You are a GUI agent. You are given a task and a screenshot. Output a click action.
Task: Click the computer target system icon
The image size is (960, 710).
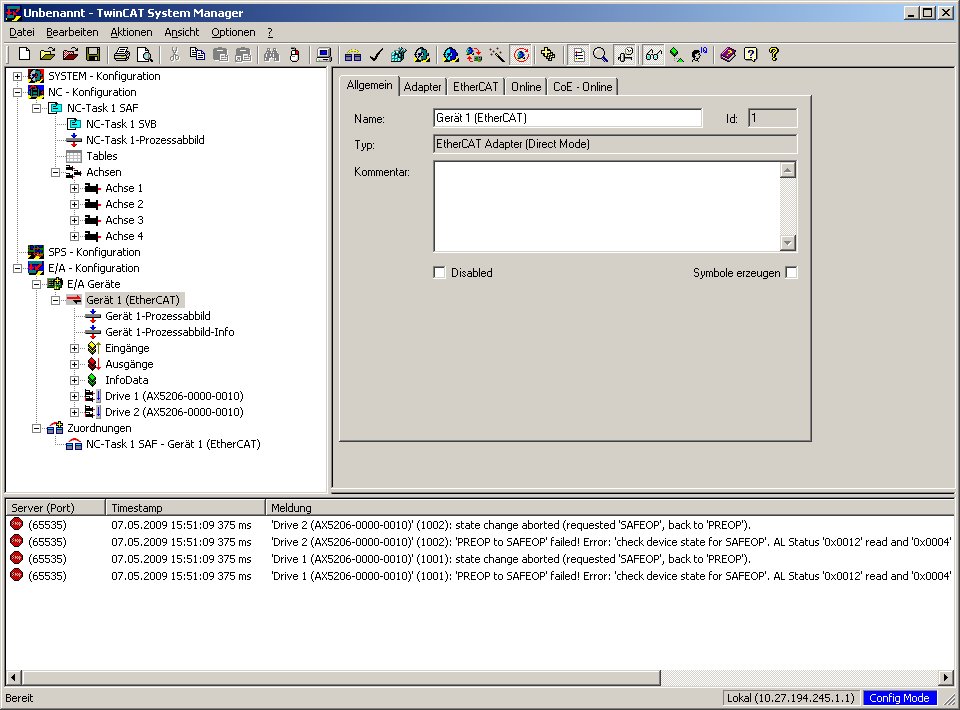(x=324, y=54)
